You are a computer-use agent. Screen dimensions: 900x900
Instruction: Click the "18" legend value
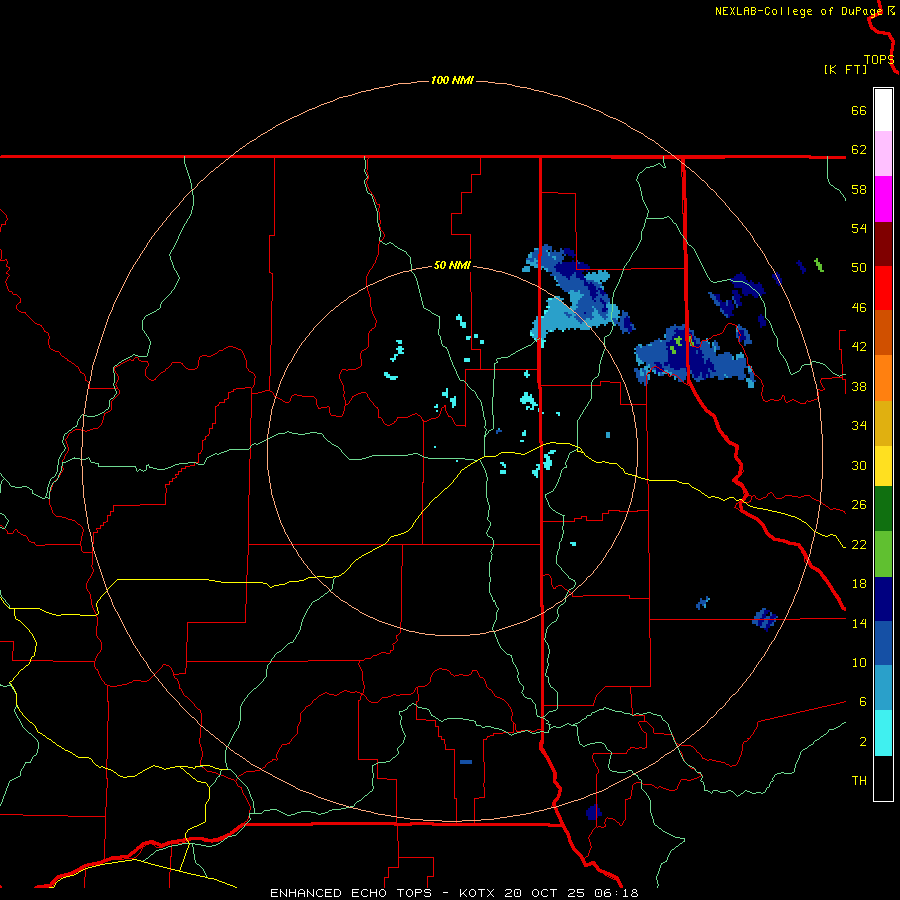859,584
